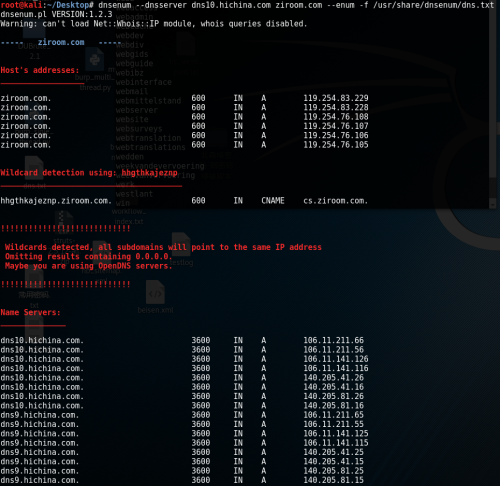500x486 pixels.
Task: Click name server IP 106.11.141.116
Action: tap(336, 368)
